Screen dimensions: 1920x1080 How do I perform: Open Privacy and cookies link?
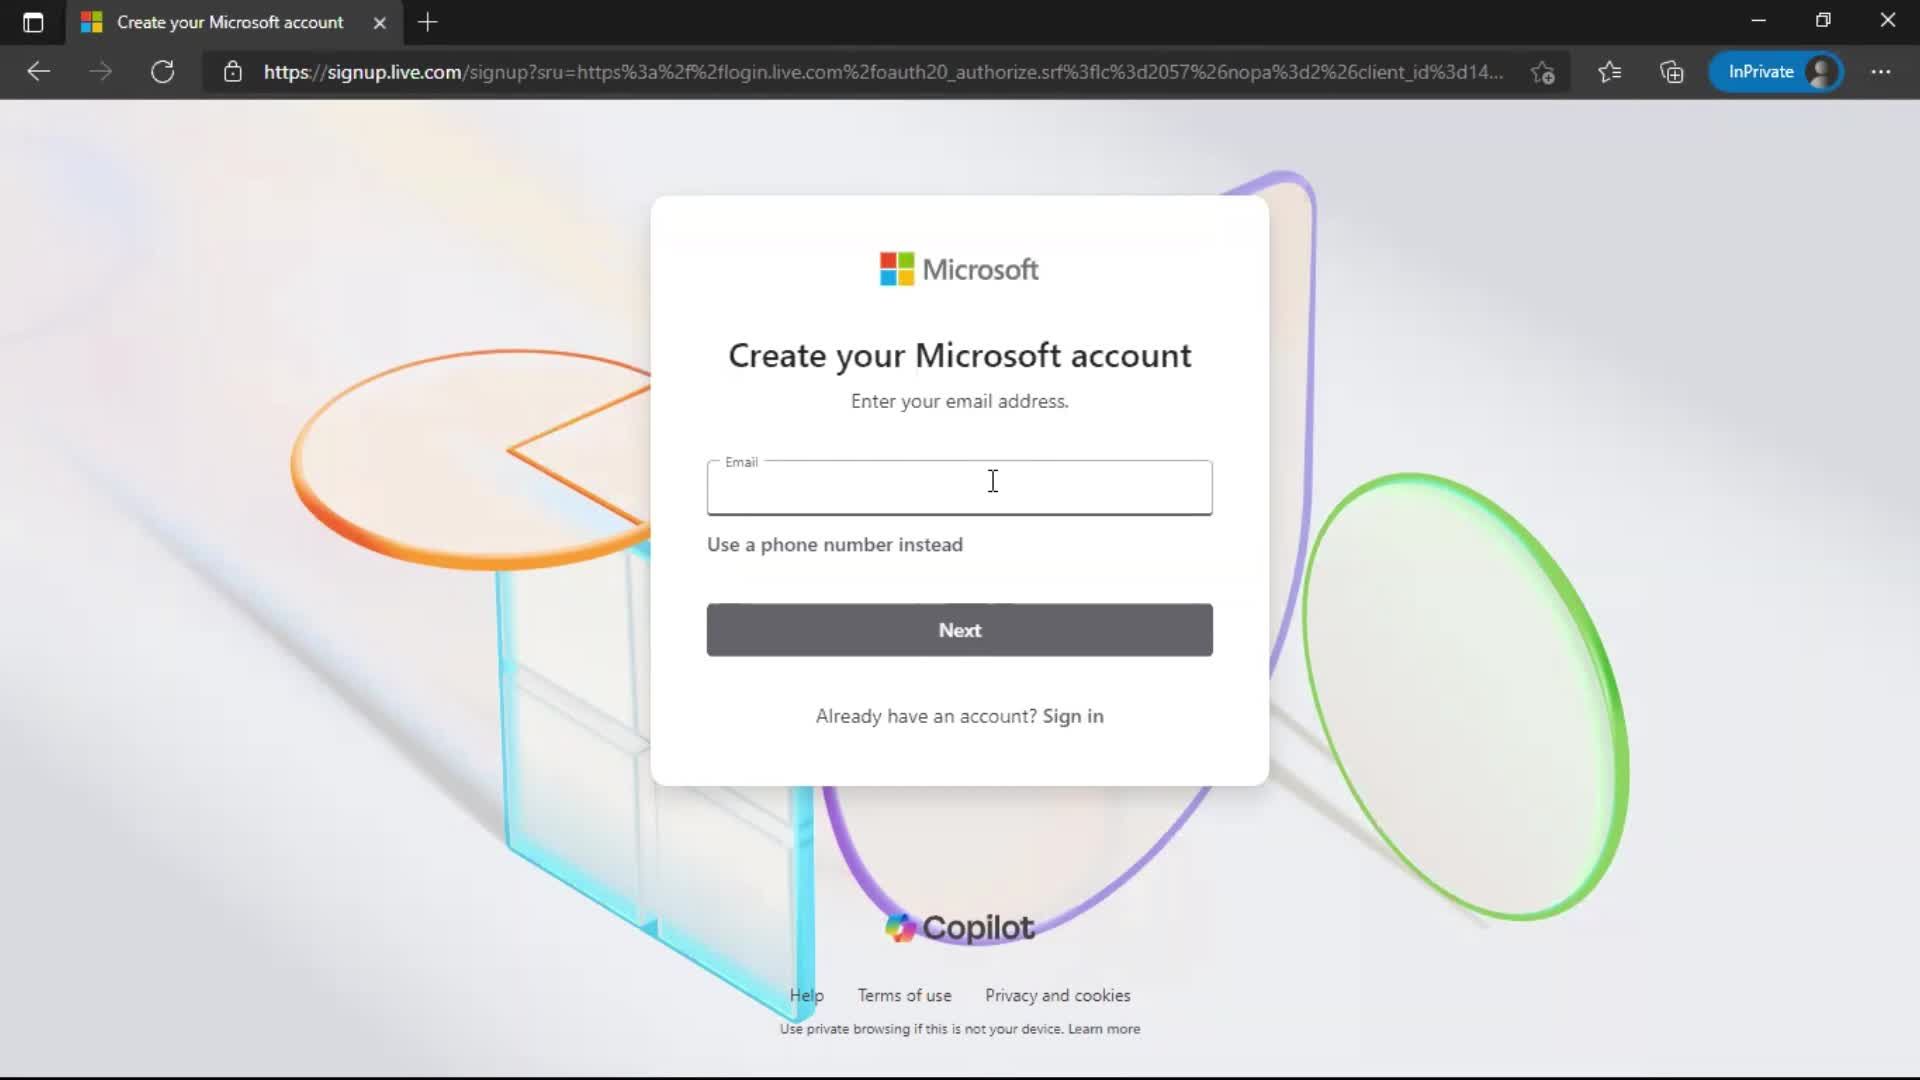[1057, 995]
